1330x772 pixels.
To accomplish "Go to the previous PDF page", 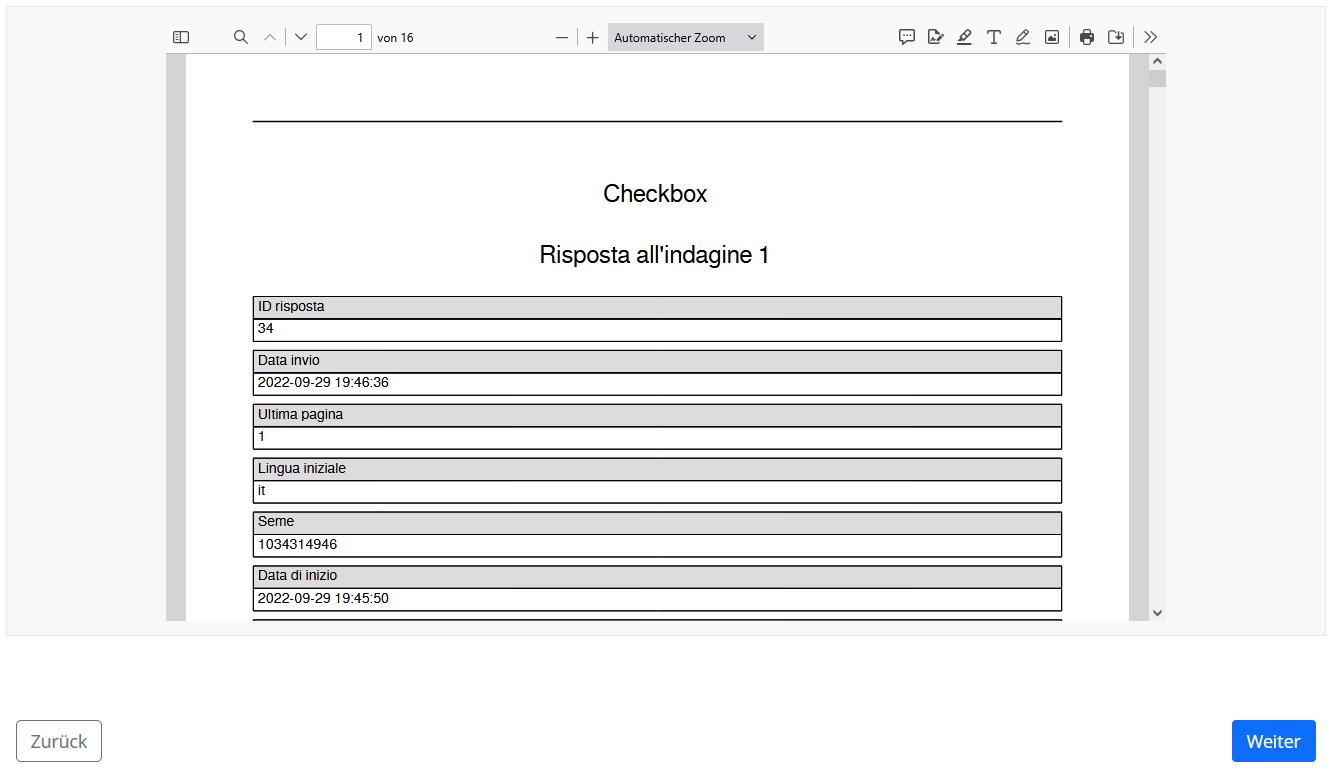I will point(269,37).
